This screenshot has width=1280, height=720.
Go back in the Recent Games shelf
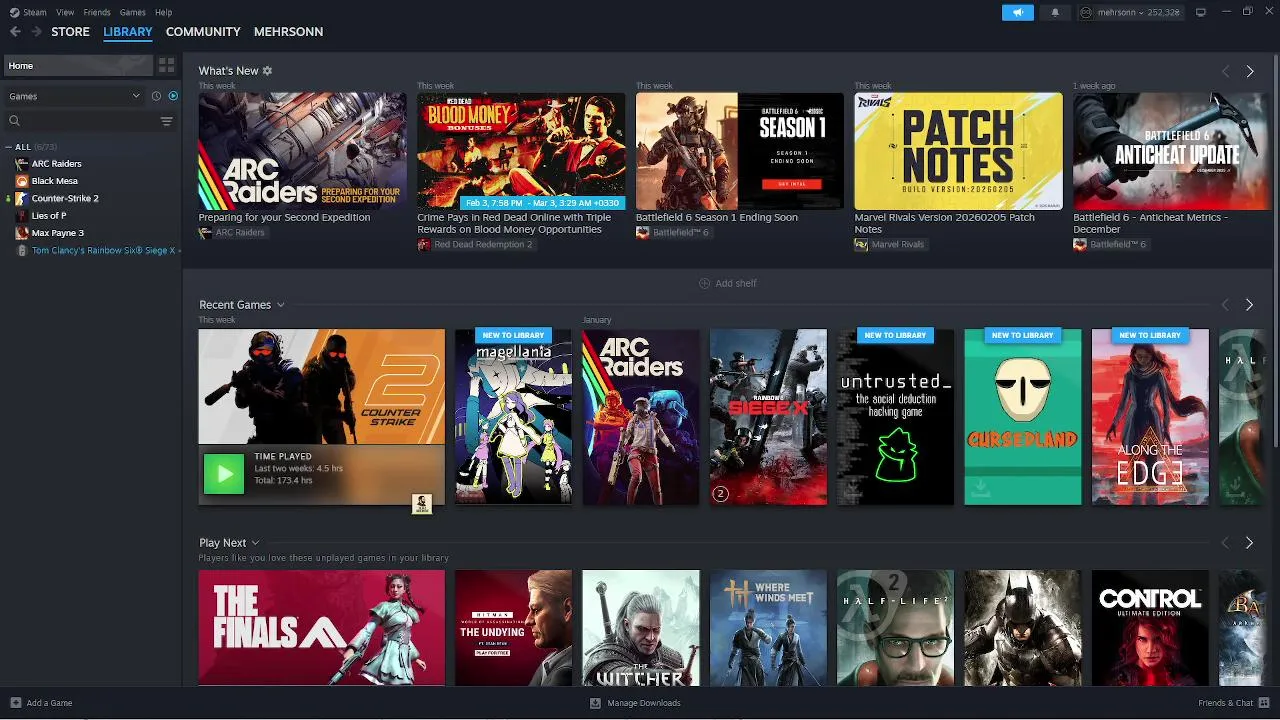(x=1225, y=305)
